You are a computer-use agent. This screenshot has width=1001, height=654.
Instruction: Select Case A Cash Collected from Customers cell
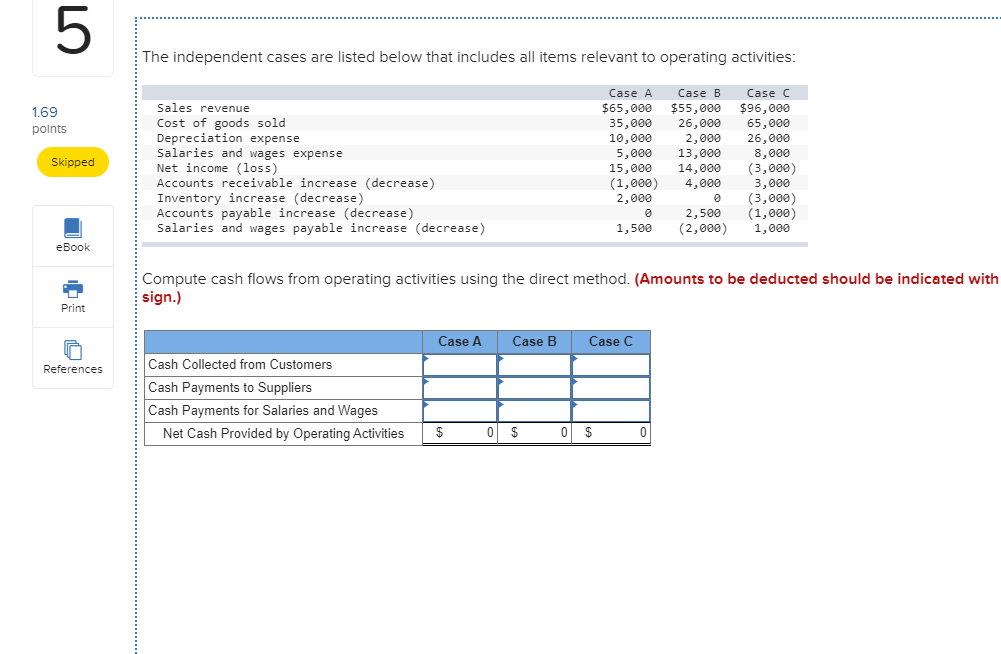click(x=460, y=365)
